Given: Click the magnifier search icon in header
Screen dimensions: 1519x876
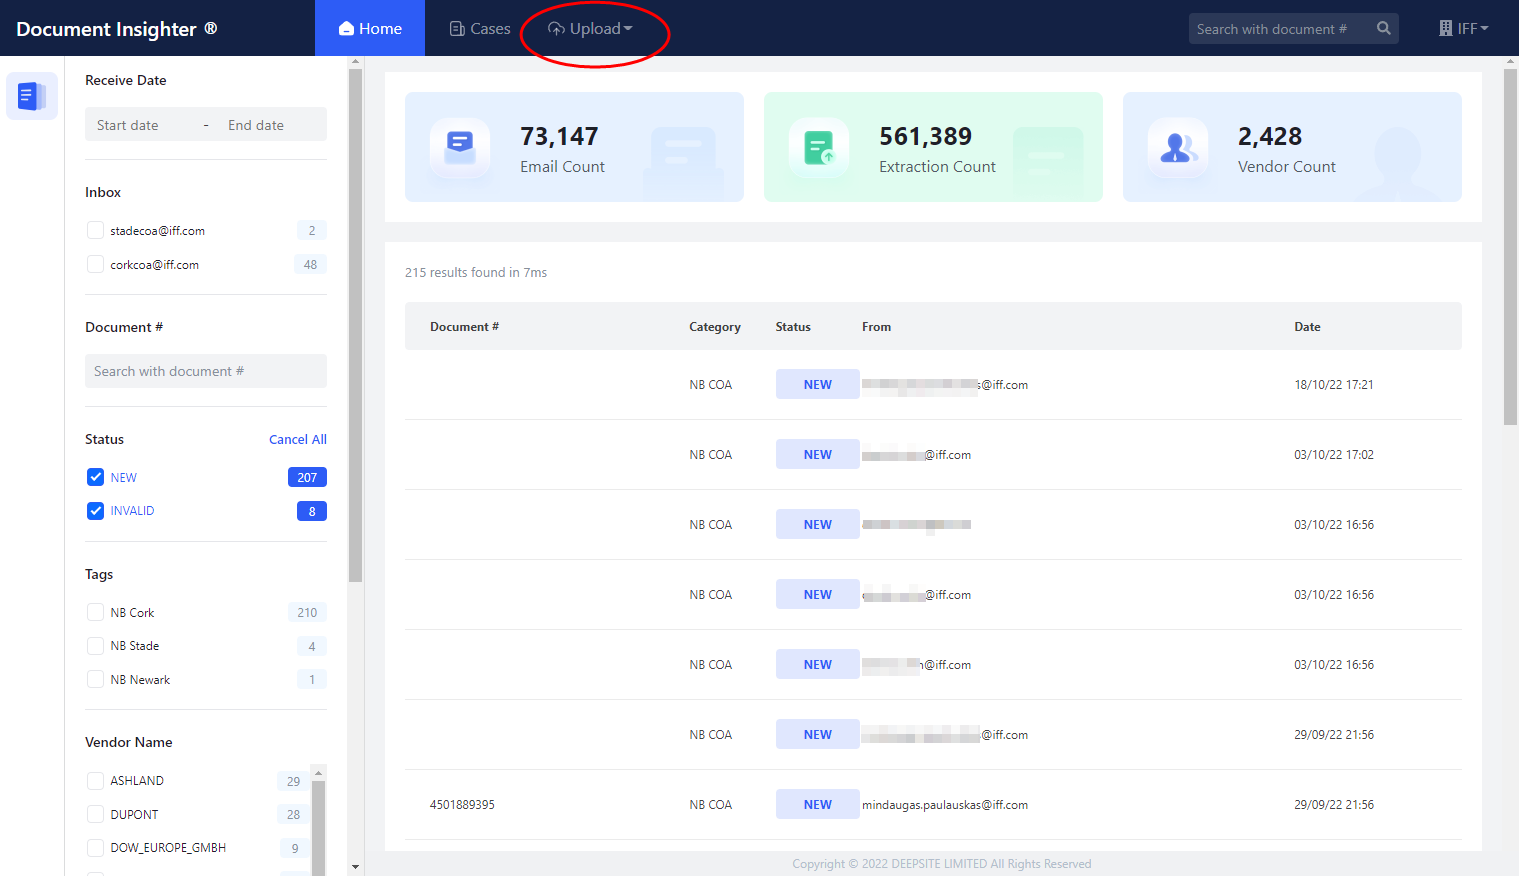Looking at the screenshot, I should point(1383,29).
